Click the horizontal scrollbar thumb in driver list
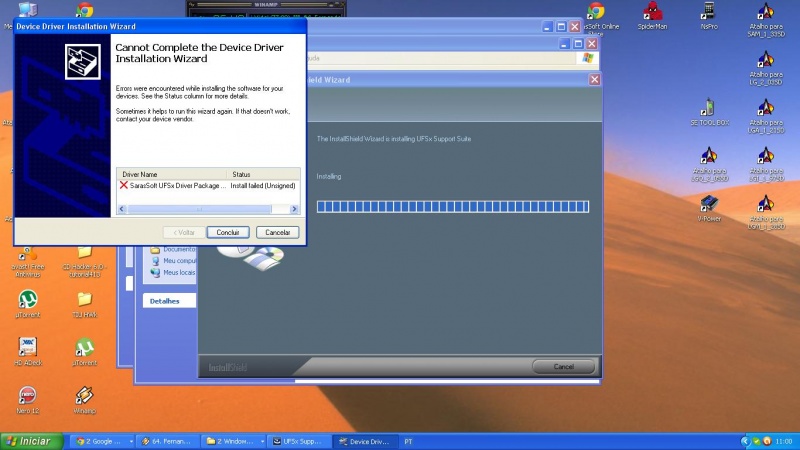The image size is (800, 450). 199,209
